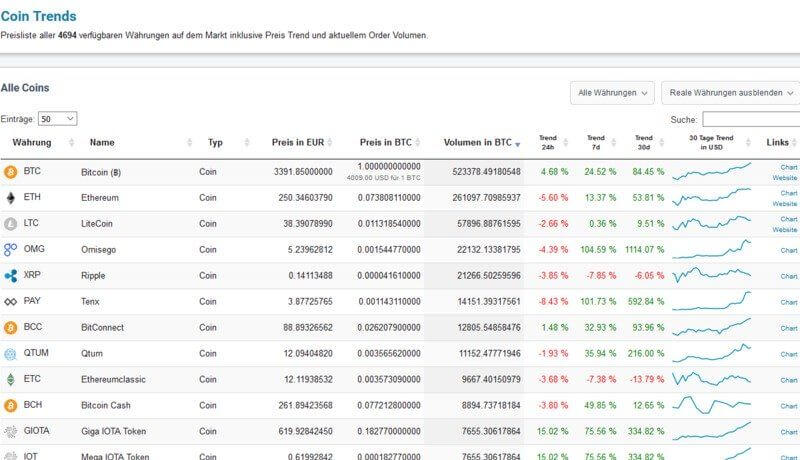Click the Qtum QTUM icon
The width and height of the screenshot is (800, 460).
coord(10,354)
